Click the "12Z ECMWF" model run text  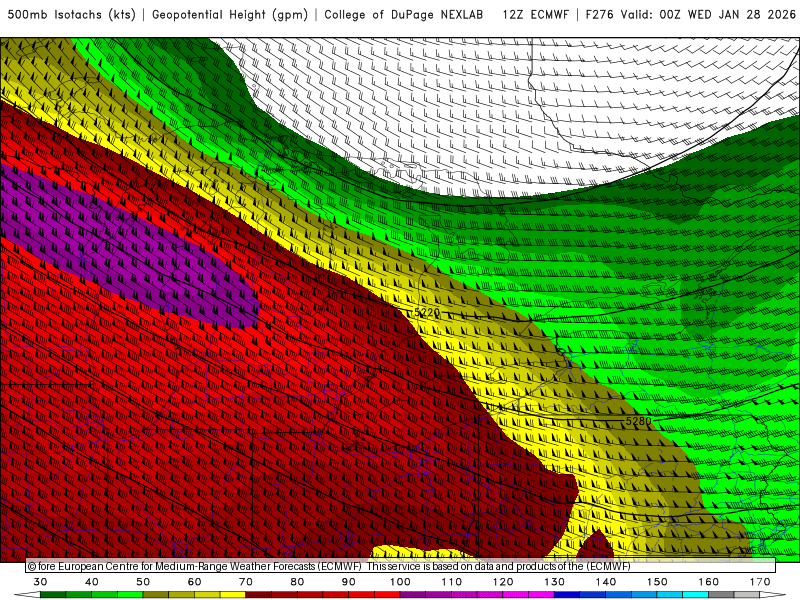pos(535,15)
